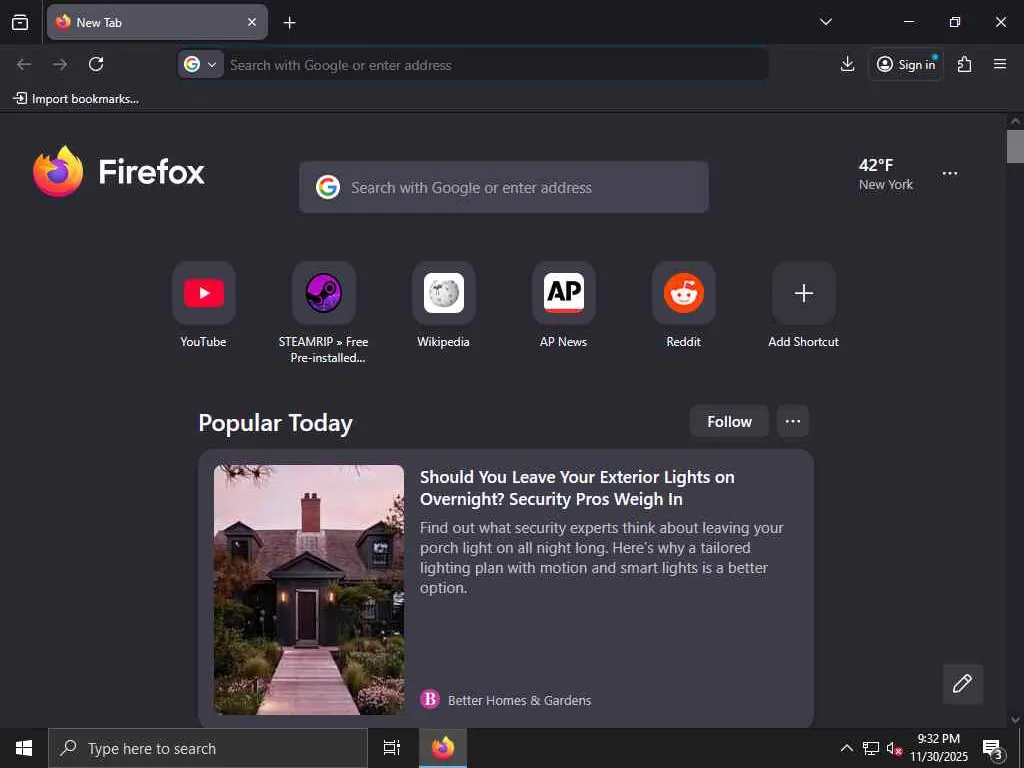Open the search engine selector dropdown in the address bar
The width and height of the screenshot is (1024, 768).
200,65
